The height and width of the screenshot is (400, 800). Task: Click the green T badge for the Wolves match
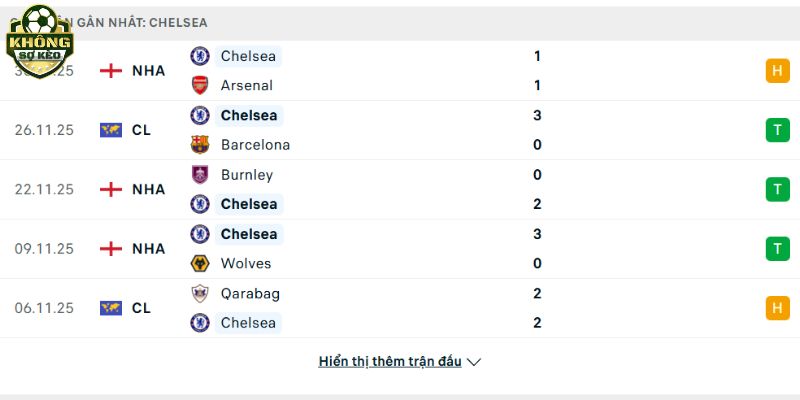777,249
